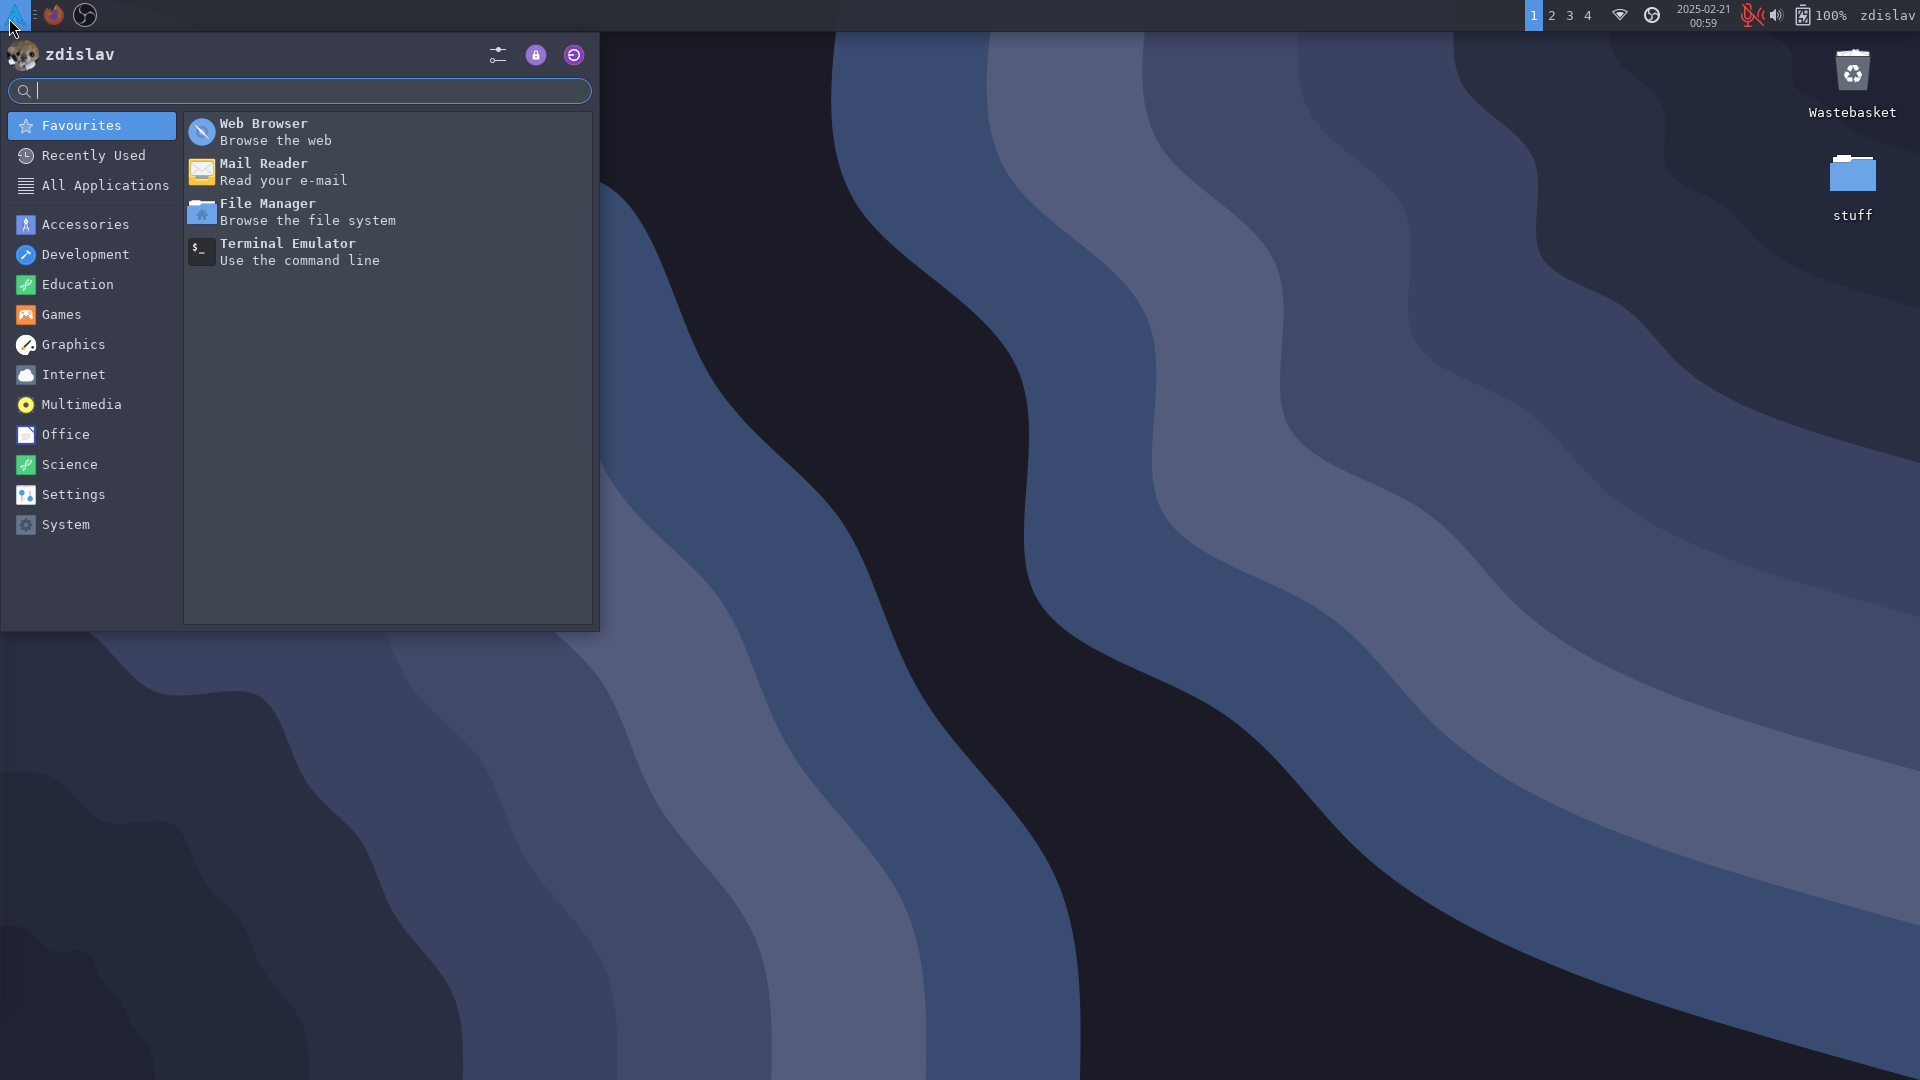Open the zdislav user menu in panel
The image size is (1920, 1080).
click(x=1887, y=15)
